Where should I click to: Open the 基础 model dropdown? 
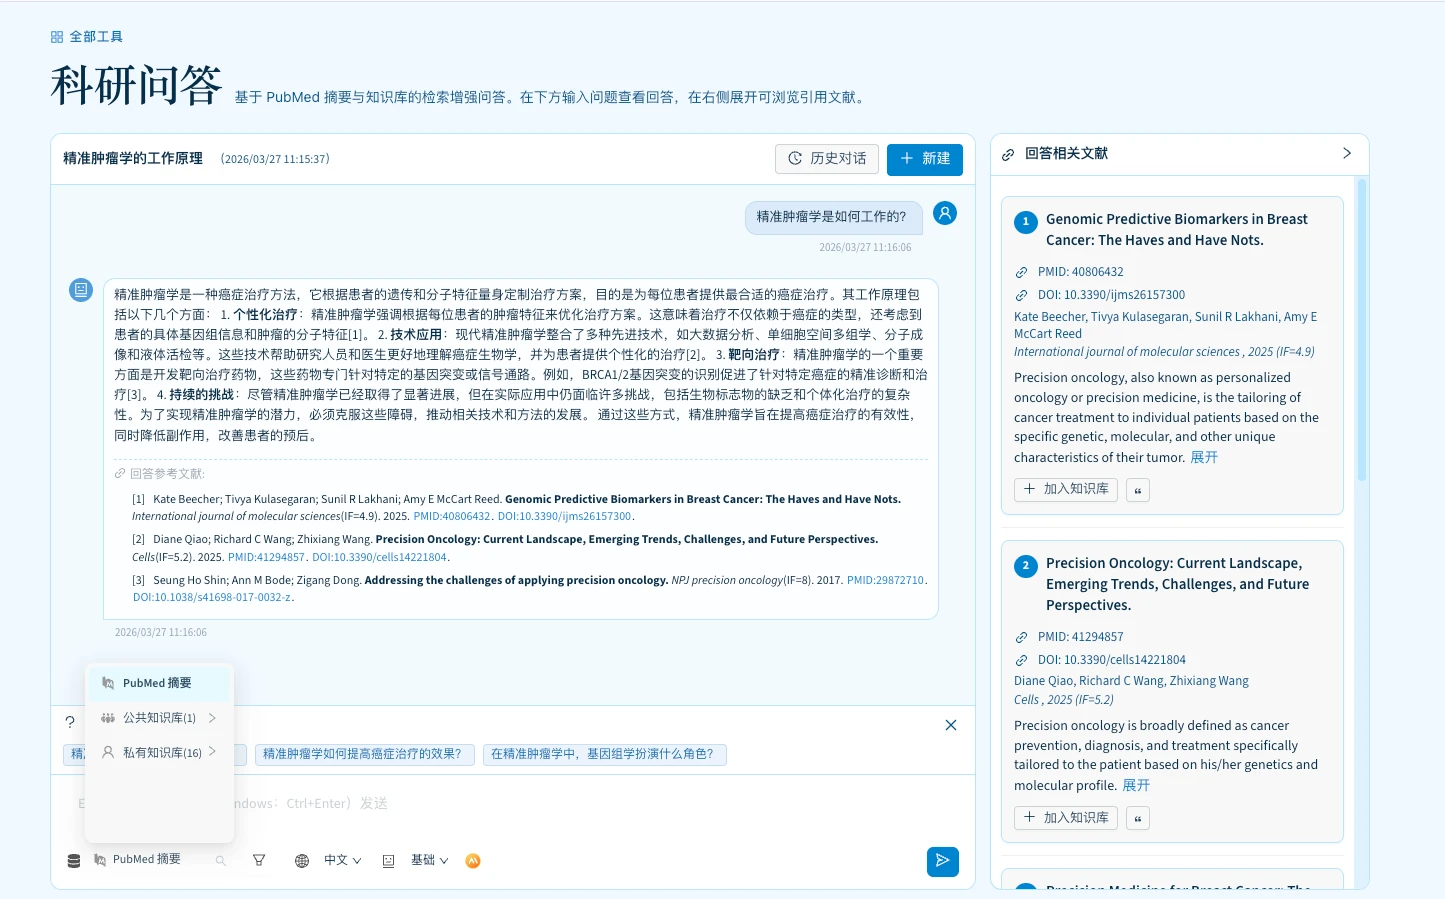(428, 860)
